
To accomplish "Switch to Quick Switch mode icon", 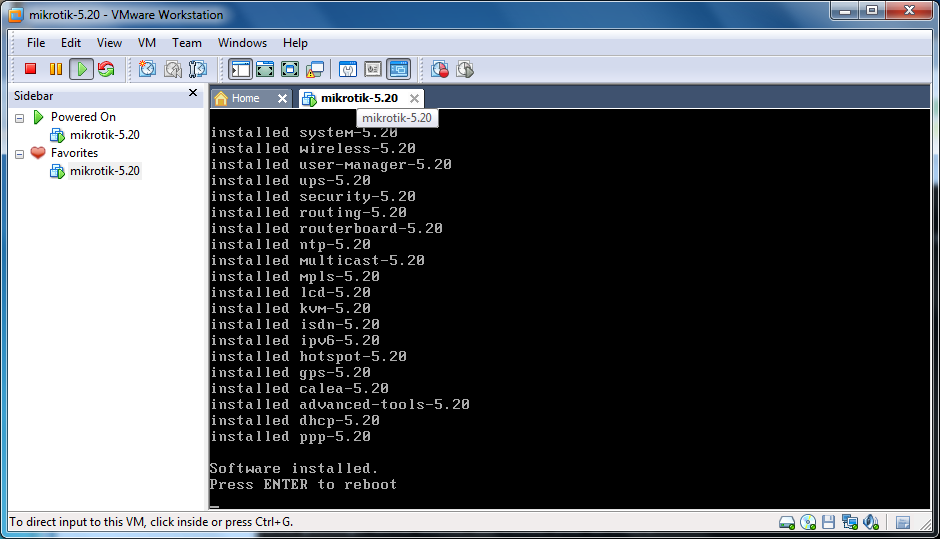I will pos(265,69).
